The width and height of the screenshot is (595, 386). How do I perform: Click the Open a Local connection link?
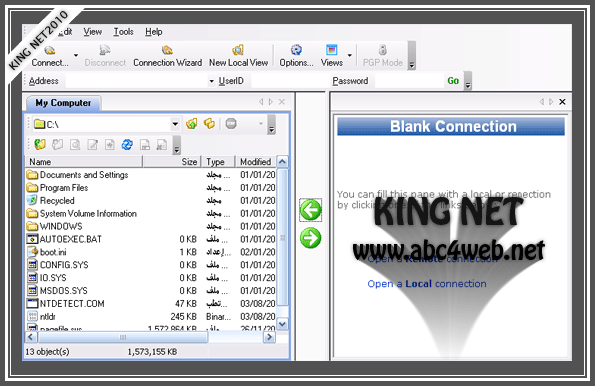(x=427, y=284)
